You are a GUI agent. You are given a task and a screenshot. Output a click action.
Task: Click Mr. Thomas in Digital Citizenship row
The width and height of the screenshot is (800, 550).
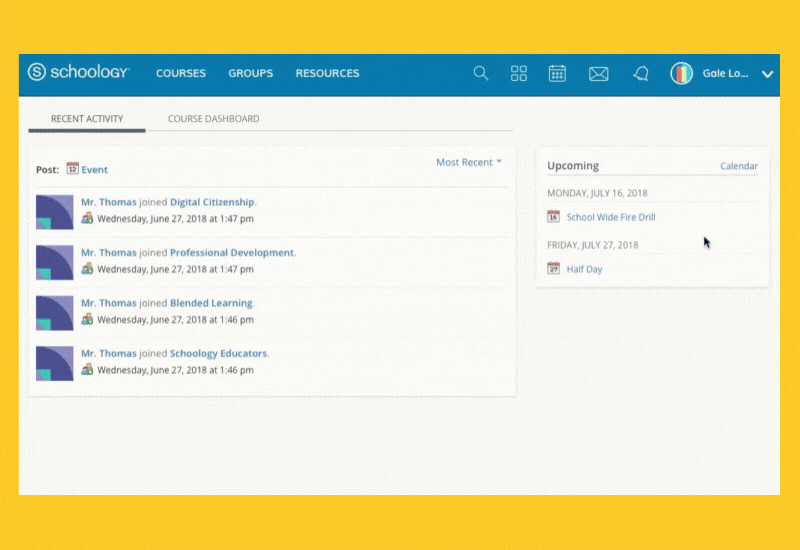(109, 202)
